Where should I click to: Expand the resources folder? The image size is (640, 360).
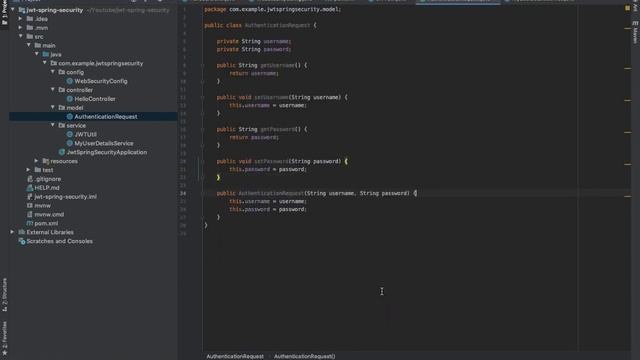36,161
